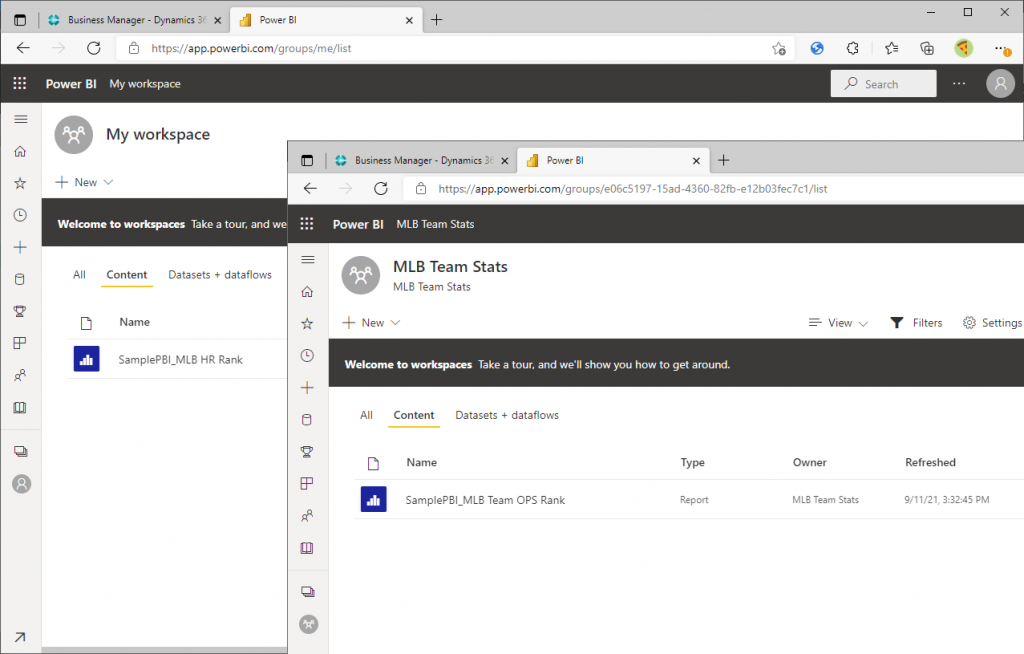Viewport: 1024px width, 654px height.
Task: Expand New dropdown in MLB Team Stats window
Action: 372,323
